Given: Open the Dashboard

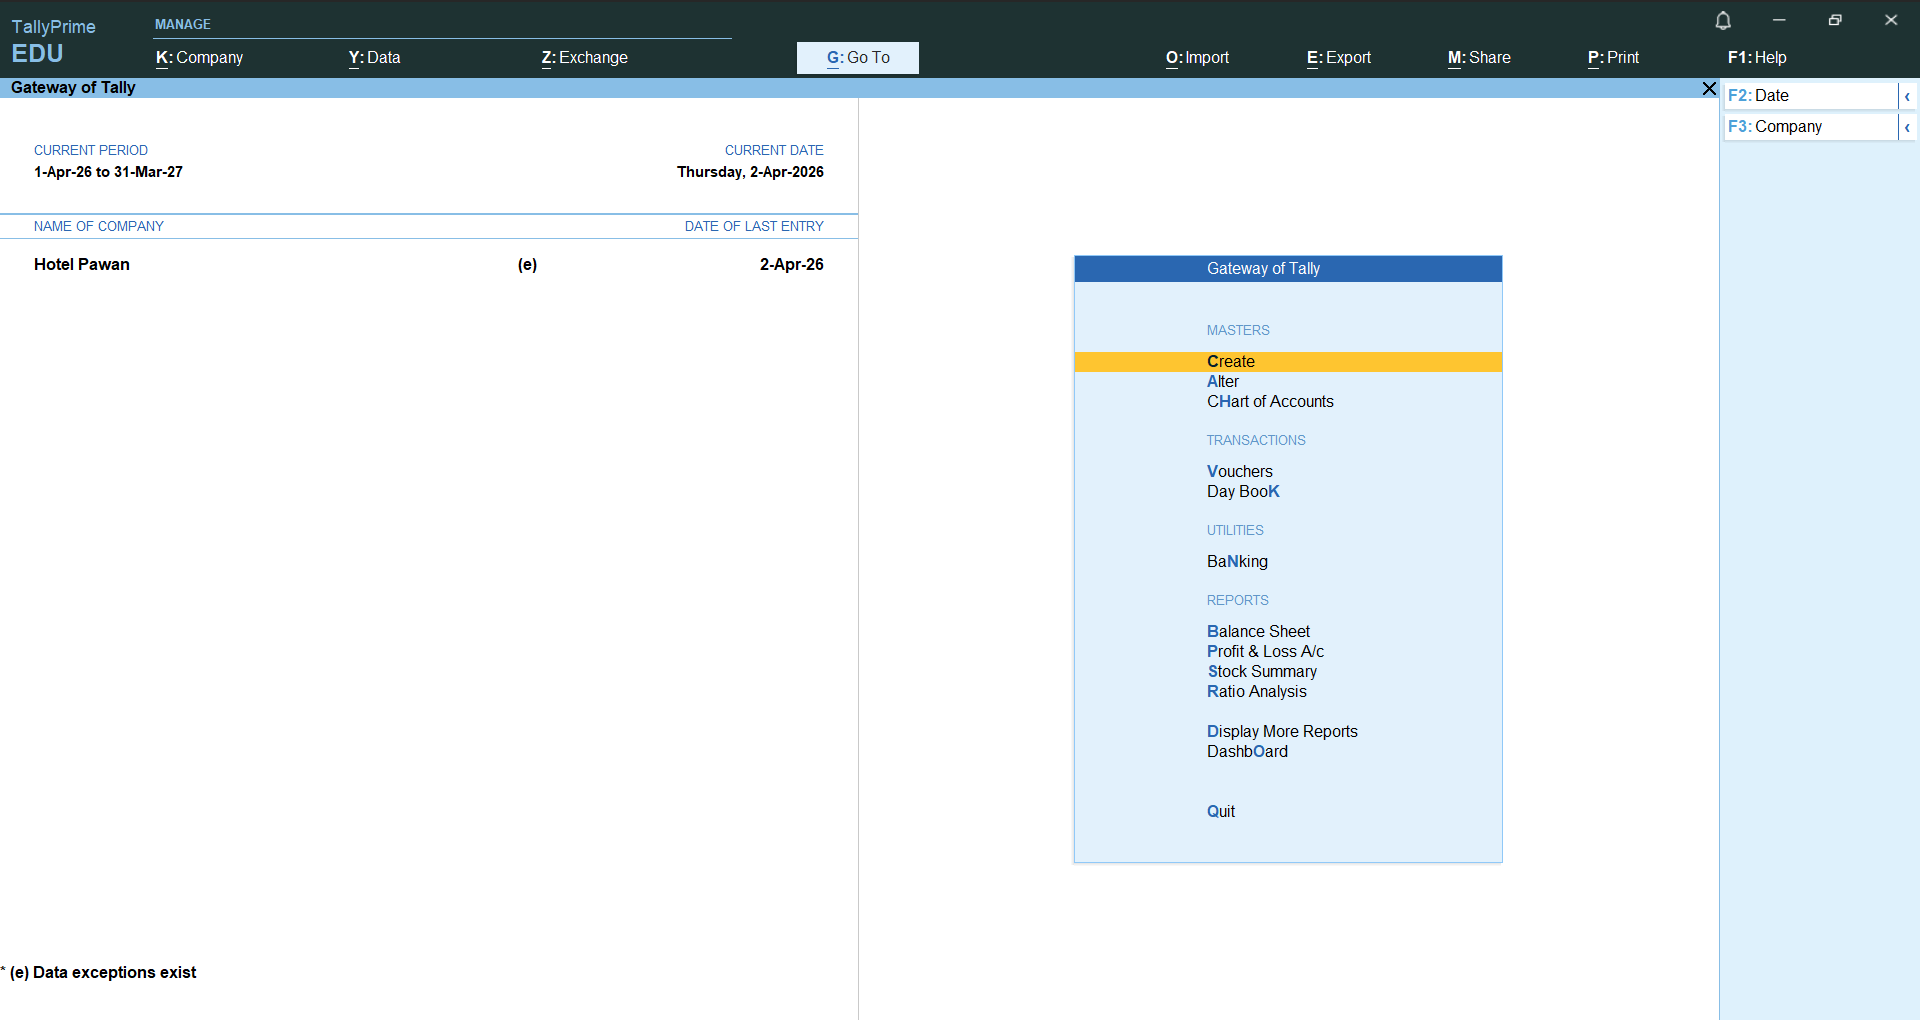Looking at the screenshot, I should tap(1247, 752).
